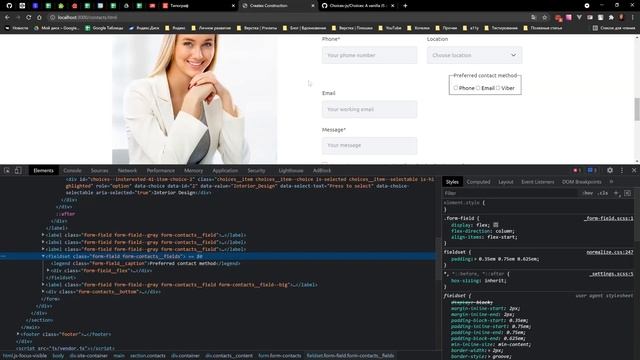The width and height of the screenshot is (640, 360).
Task: Select the legend Preferred contact method node
Action: [147, 263]
